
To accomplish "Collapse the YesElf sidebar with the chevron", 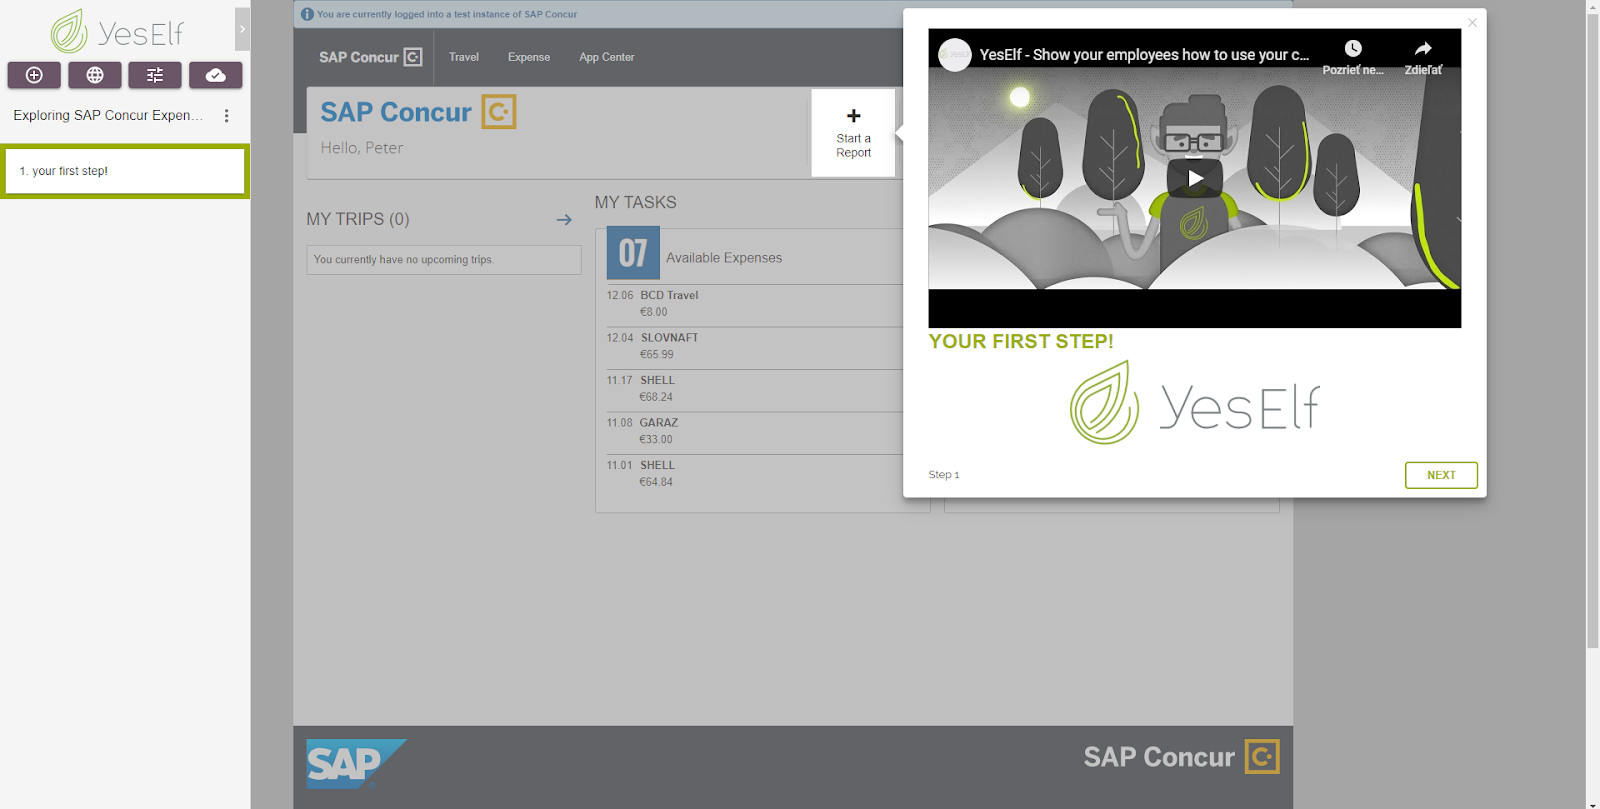I will click(x=242, y=29).
